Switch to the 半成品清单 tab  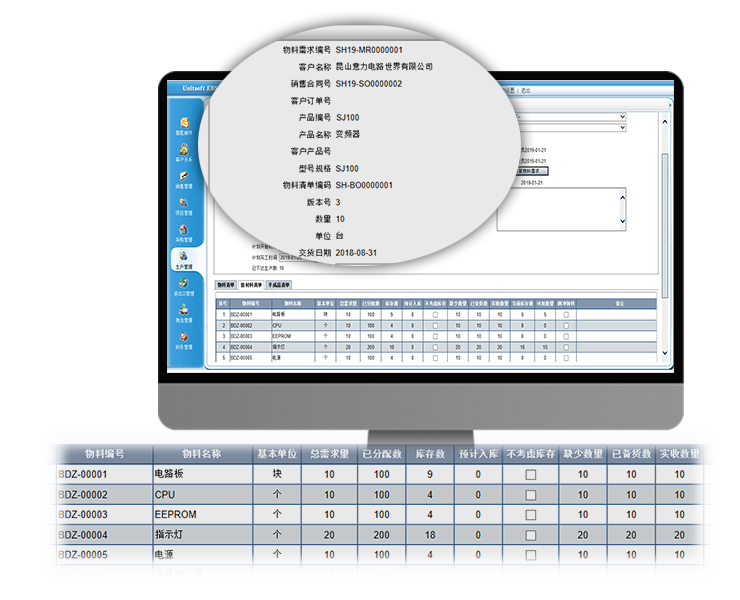click(x=279, y=285)
